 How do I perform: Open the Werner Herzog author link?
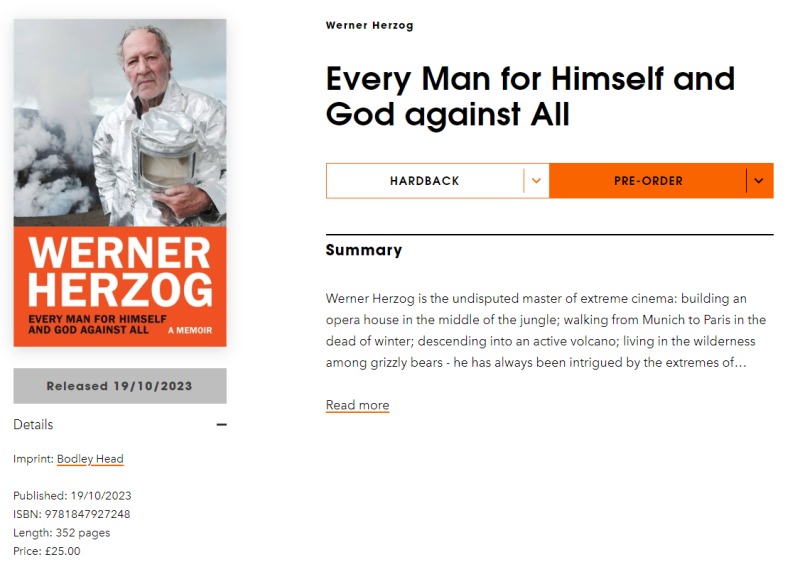point(369,26)
